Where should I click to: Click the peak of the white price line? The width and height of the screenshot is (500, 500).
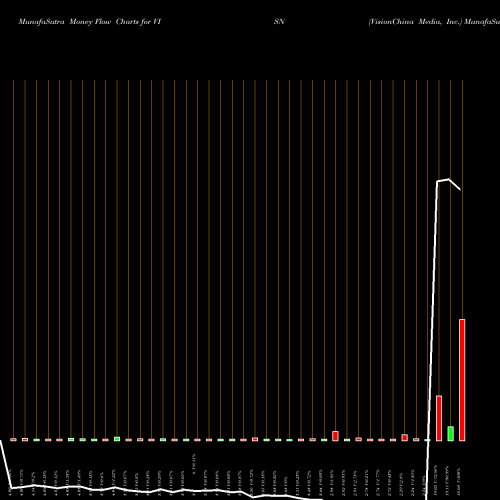(x=448, y=179)
